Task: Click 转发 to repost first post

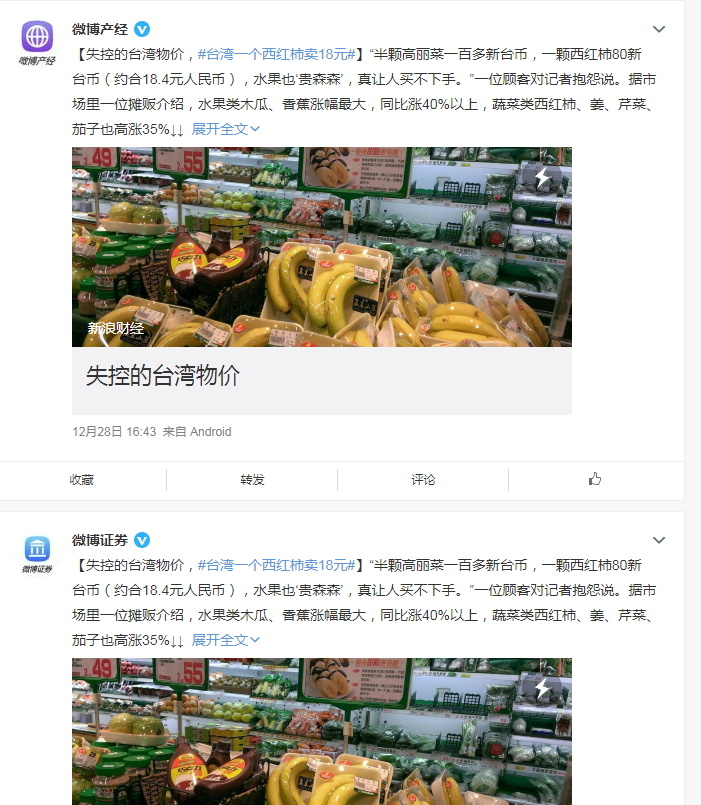Action: click(252, 480)
